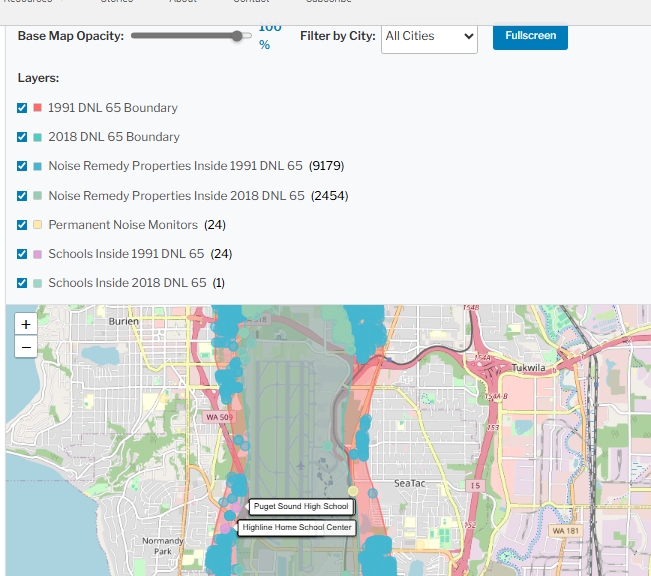Image resolution: width=651 pixels, height=576 pixels.
Task: Select the Puget Sound High School map label
Action: pyautogui.click(x=300, y=506)
